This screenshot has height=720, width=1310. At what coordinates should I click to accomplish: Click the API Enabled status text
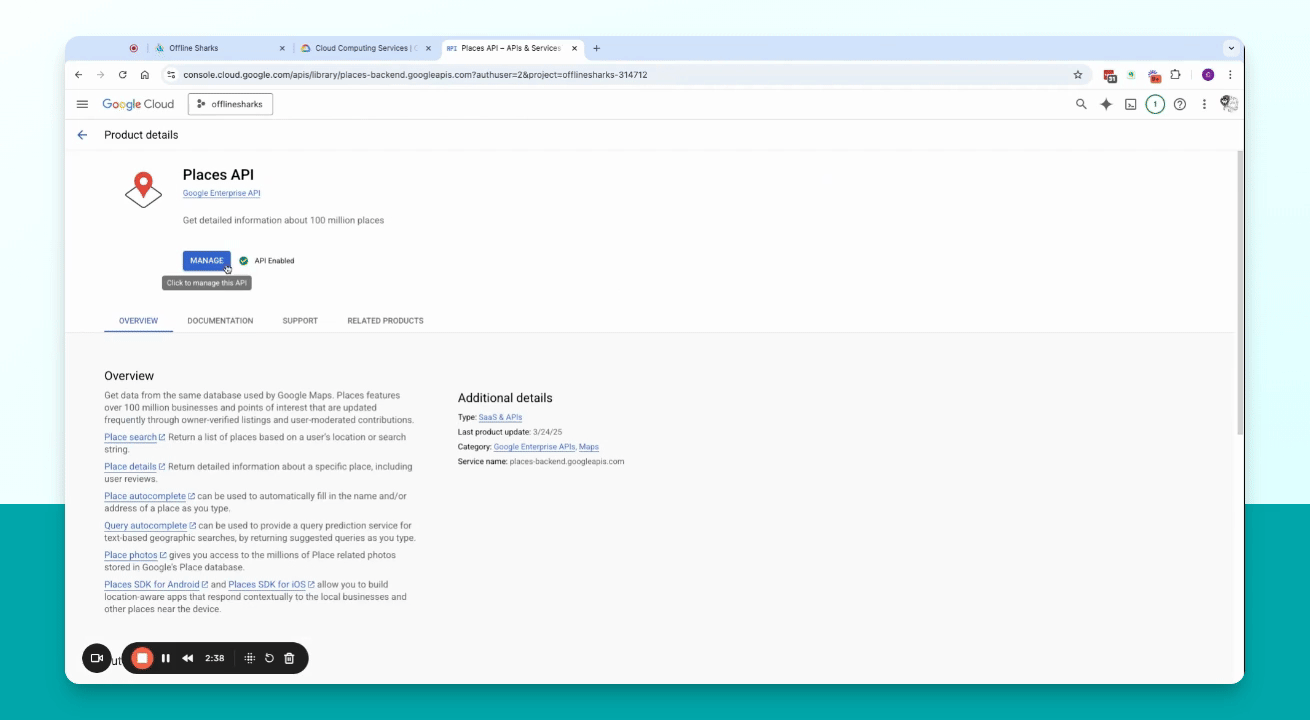pyautogui.click(x=274, y=261)
